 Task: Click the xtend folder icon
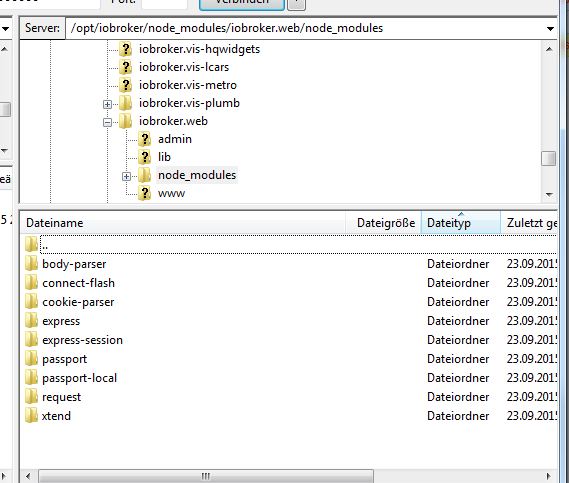click(32, 416)
